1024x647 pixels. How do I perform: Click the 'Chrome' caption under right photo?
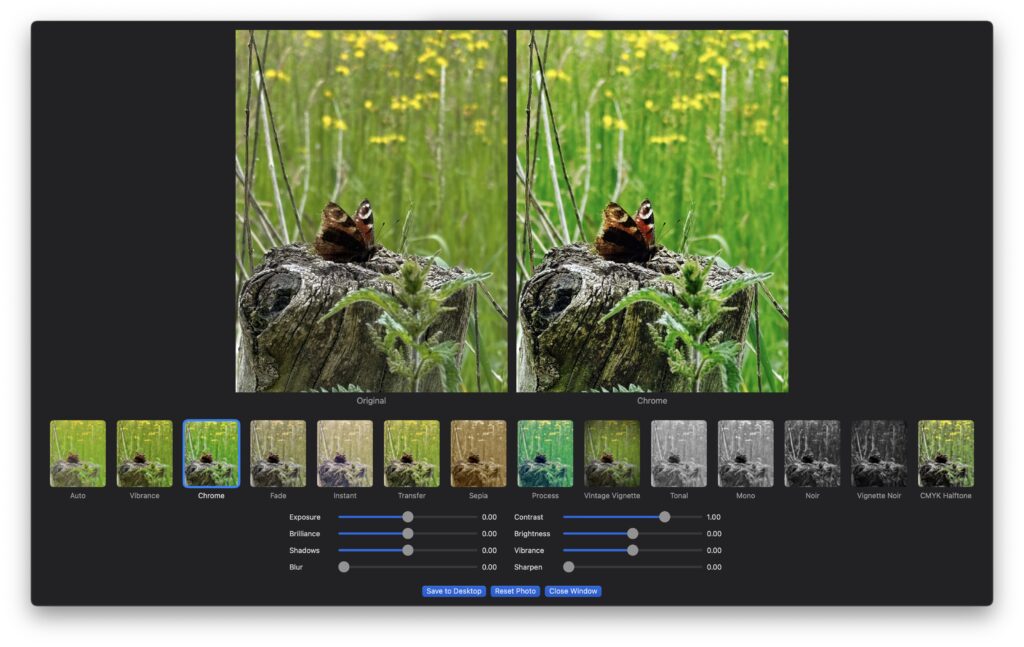pos(652,401)
